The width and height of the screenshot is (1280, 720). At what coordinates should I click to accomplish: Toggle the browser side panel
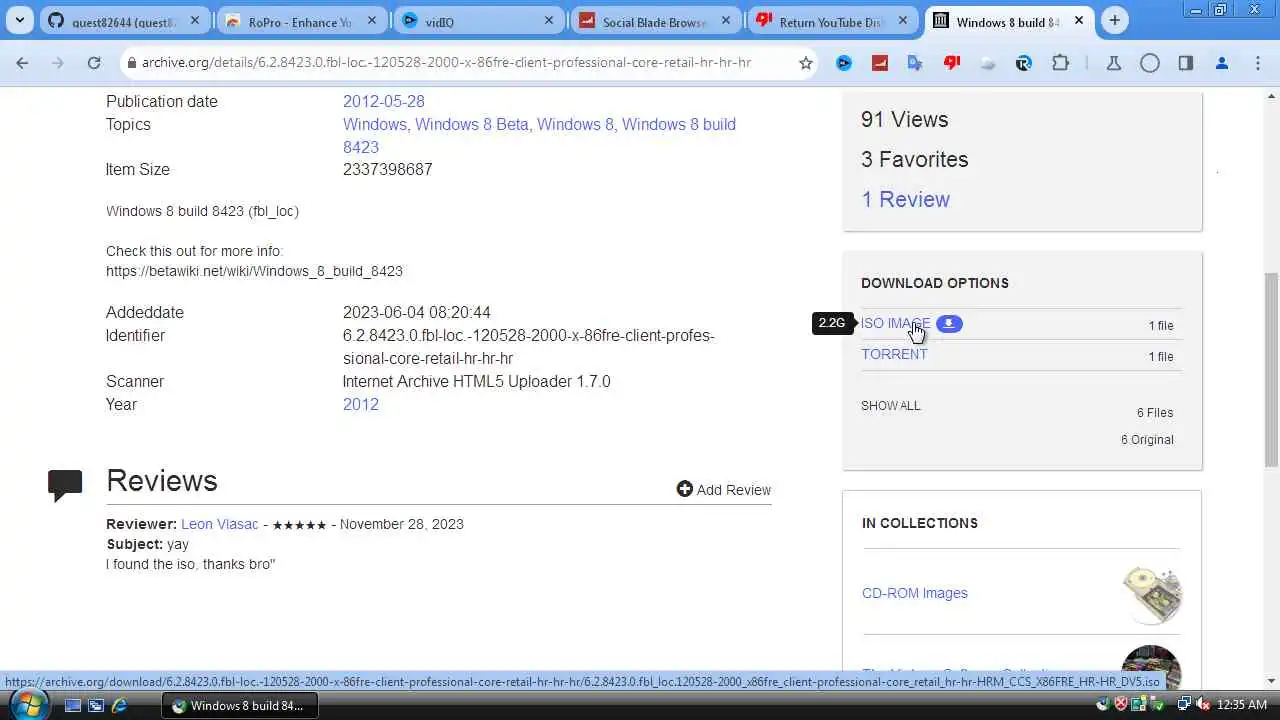click(1185, 62)
